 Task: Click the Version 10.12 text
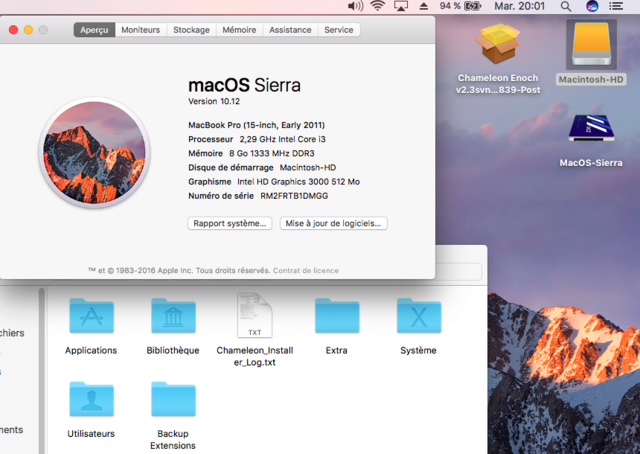214,101
